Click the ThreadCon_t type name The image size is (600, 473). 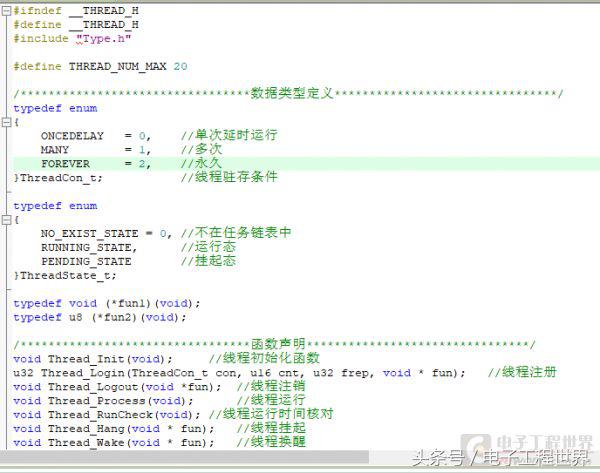click(x=58, y=178)
